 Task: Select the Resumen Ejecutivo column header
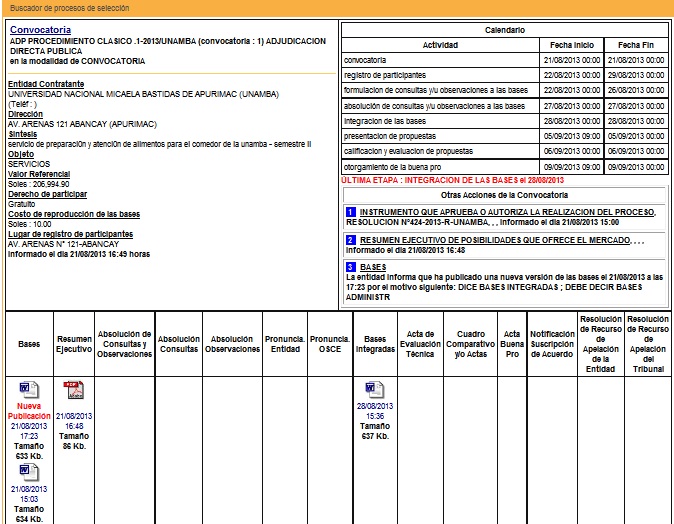pos(74,344)
